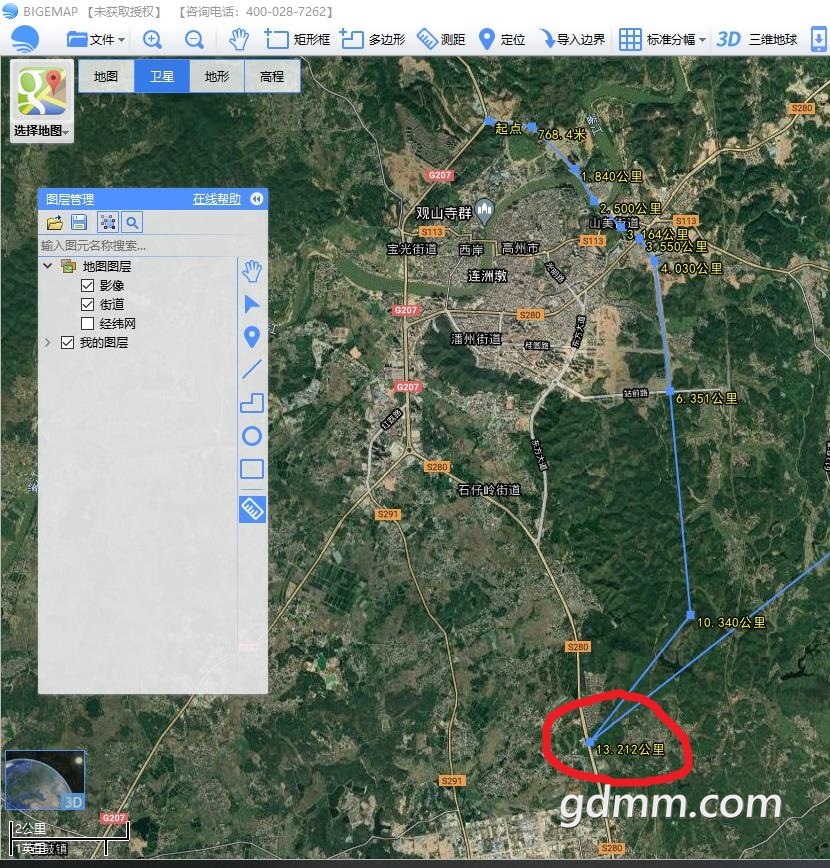Viewport: 830px width, 868px height.
Task: Click the 高州市 city label on map
Action: coord(520,248)
